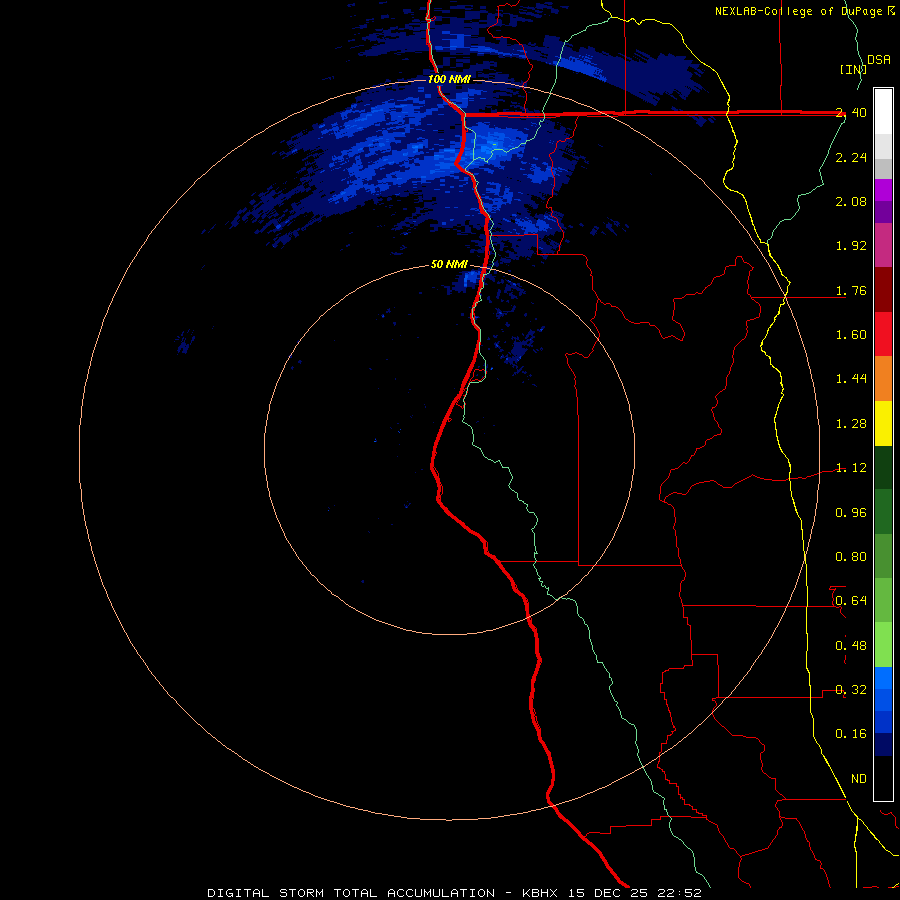Screen dimensions: 900x900
Task: Select the 1.28 legend value
Action: point(851,424)
